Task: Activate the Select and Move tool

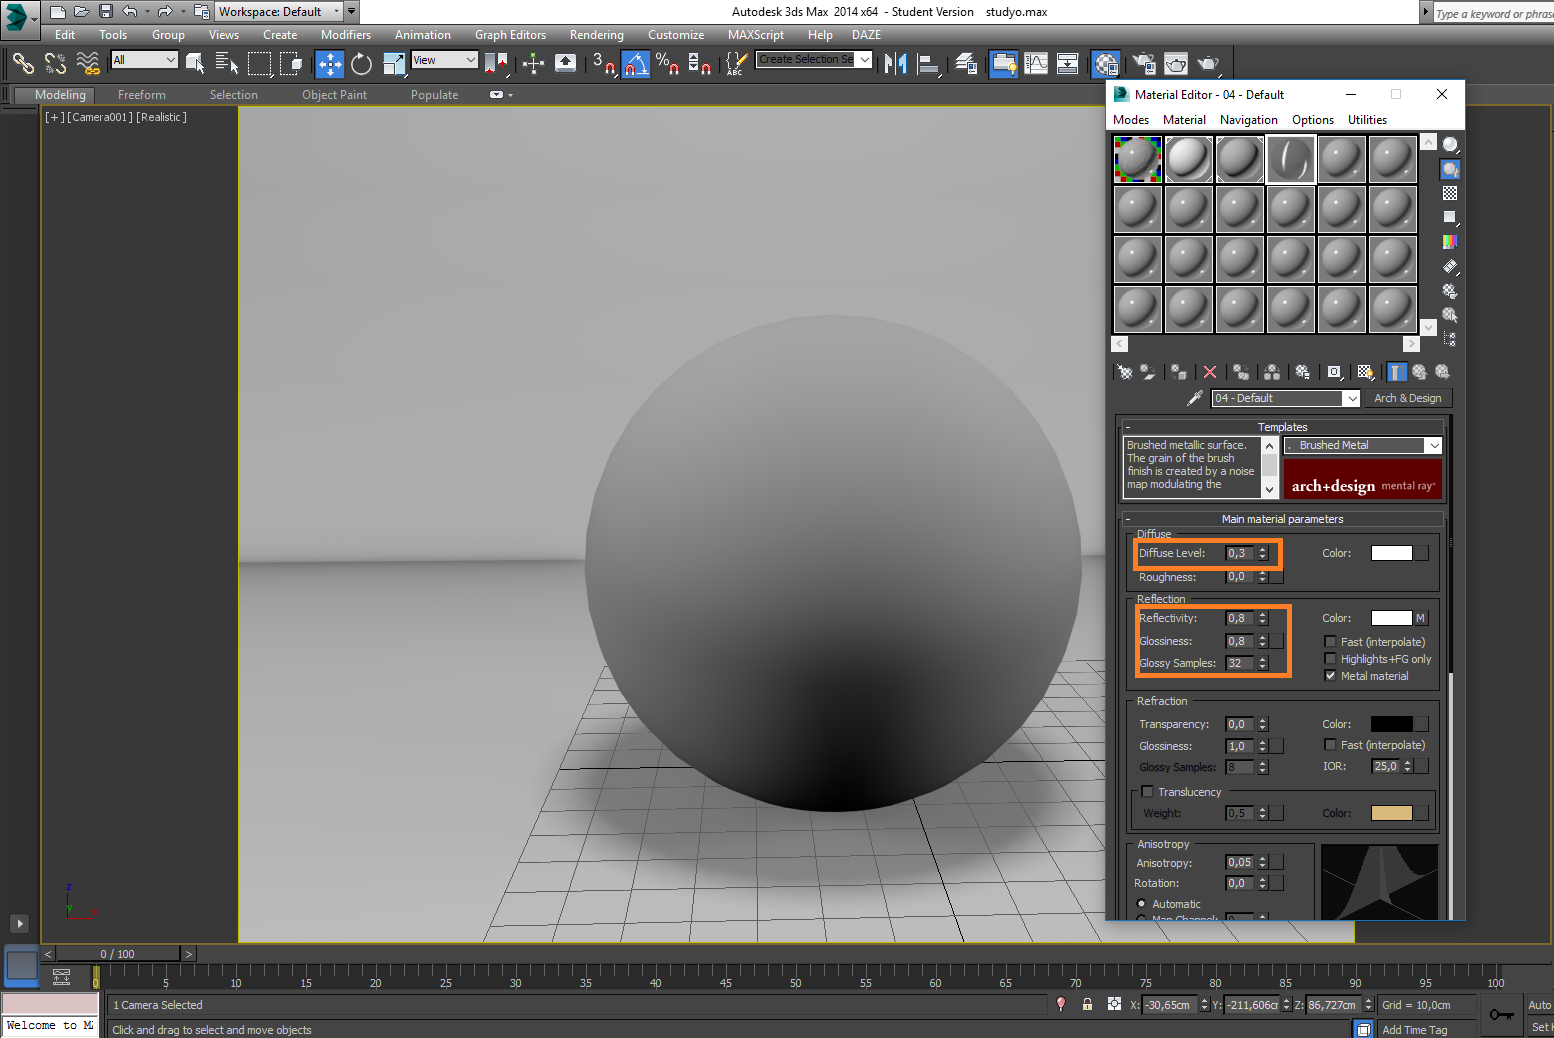Action: point(329,64)
